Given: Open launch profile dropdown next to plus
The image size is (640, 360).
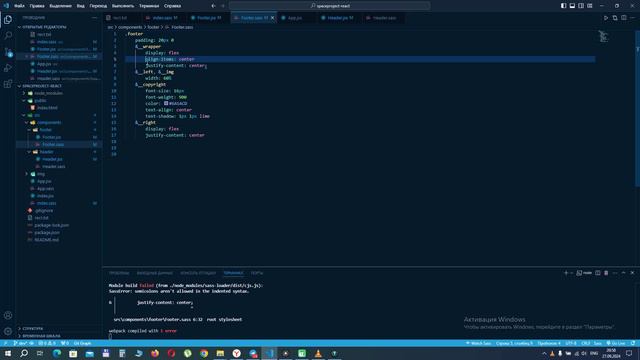Looking at the screenshot, I should click(x=572, y=273).
